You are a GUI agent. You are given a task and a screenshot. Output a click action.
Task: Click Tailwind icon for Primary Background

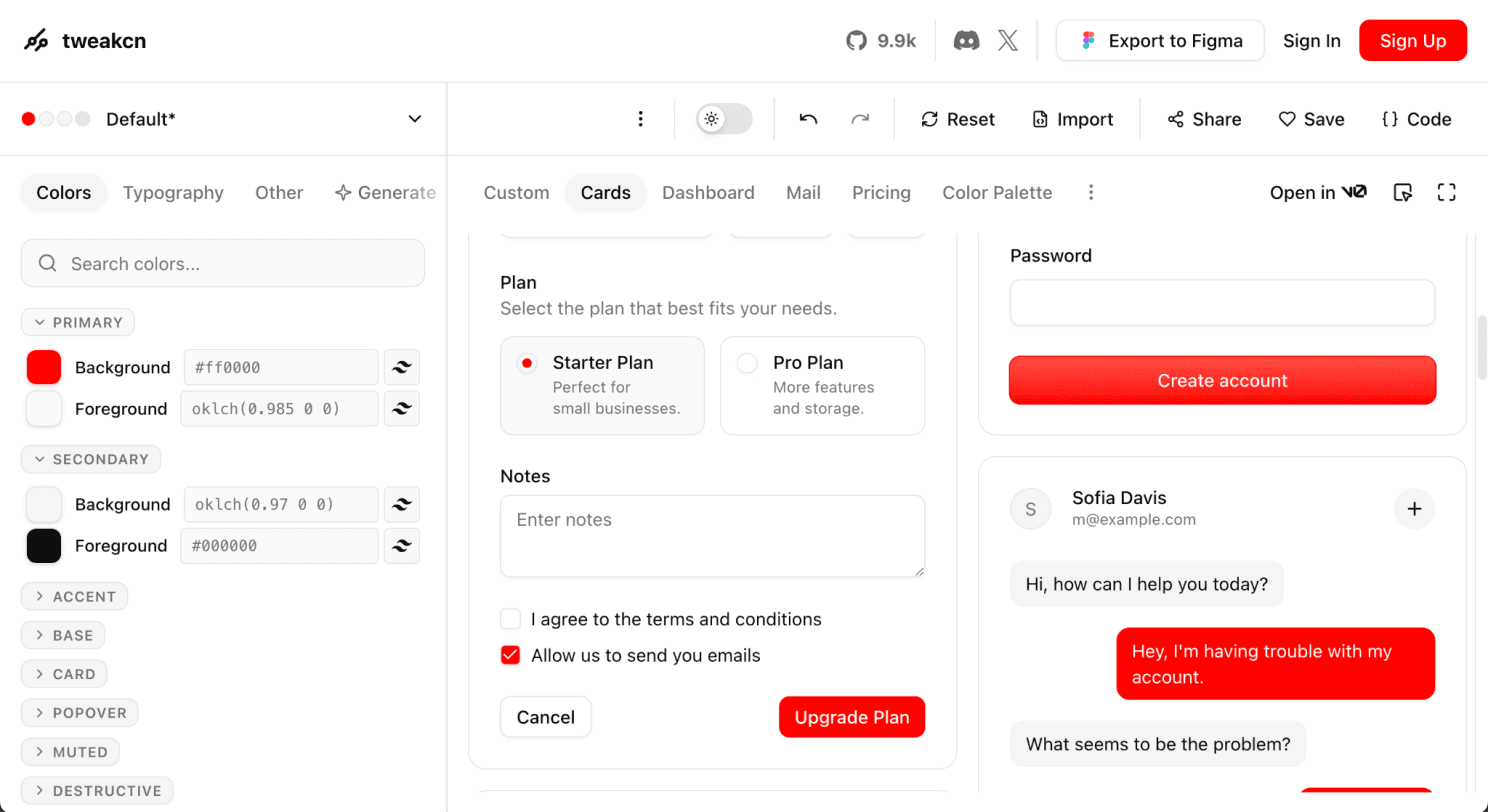[x=402, y=367]
